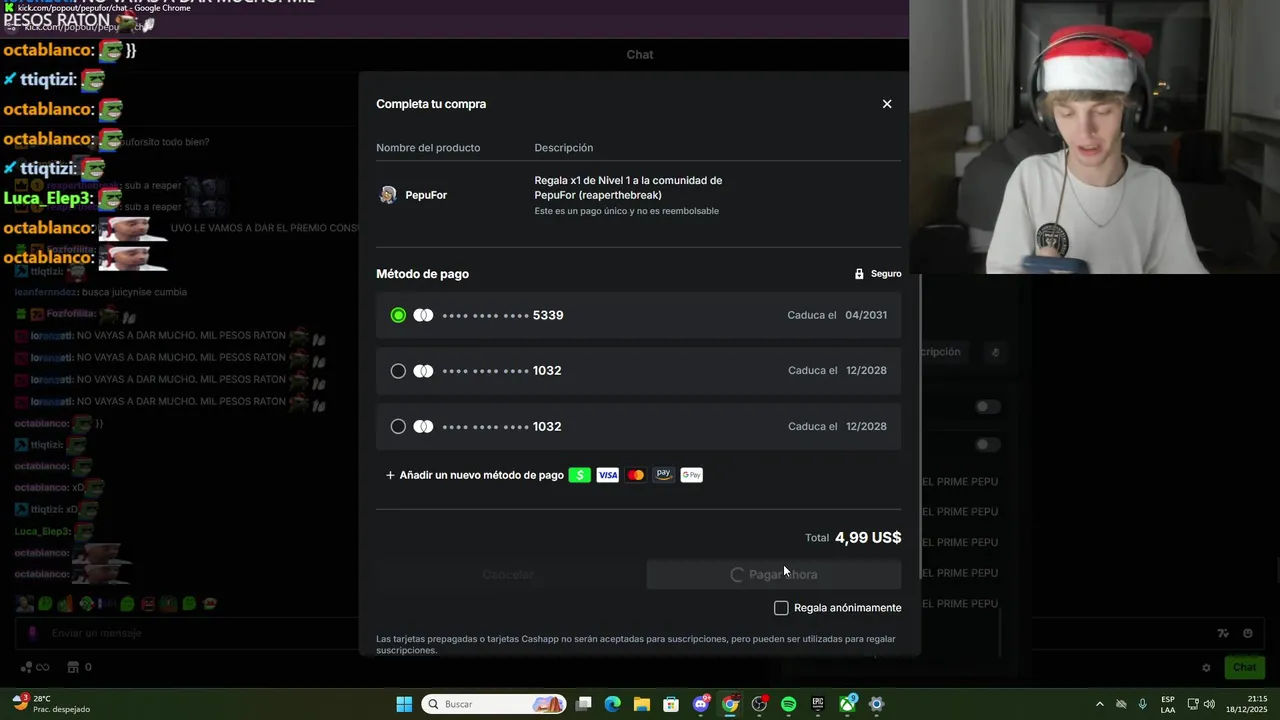This screenshot has height=720, width=1280.
Task: Open Microsoft Store from taskbar
Action: [x=671, y=704]
